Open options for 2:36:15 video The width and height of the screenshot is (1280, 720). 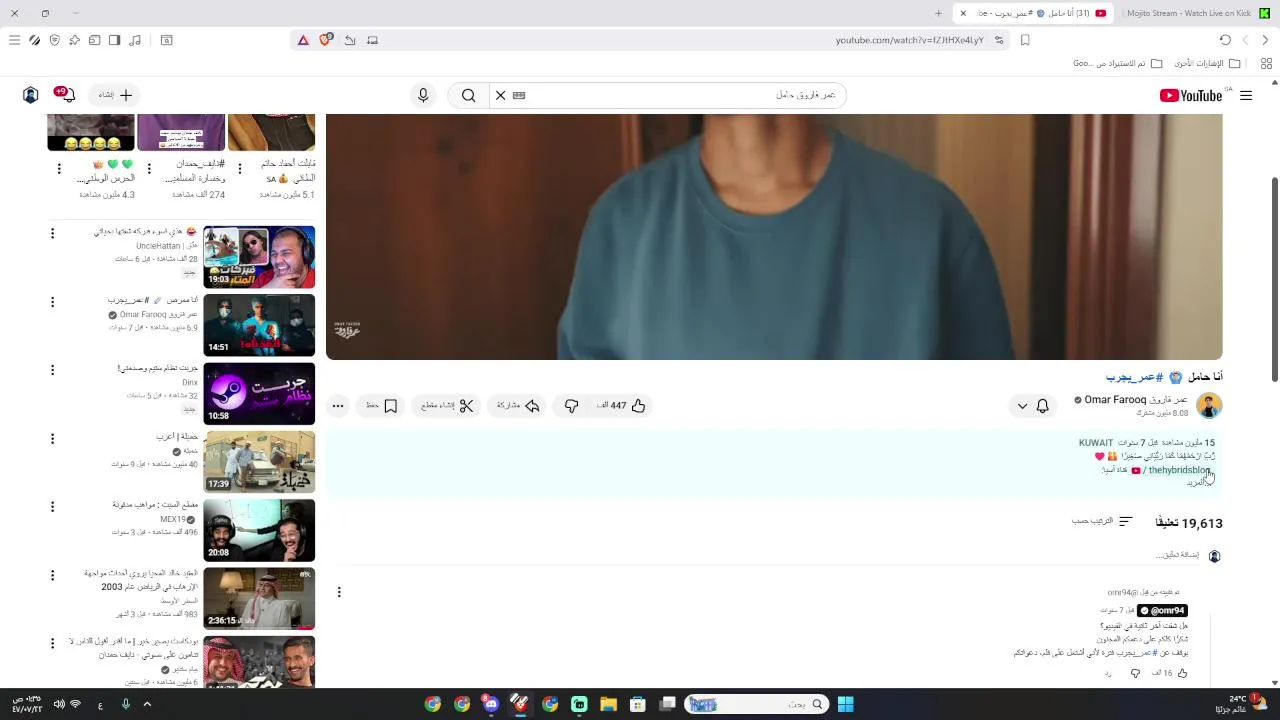(x=53, y=575)
